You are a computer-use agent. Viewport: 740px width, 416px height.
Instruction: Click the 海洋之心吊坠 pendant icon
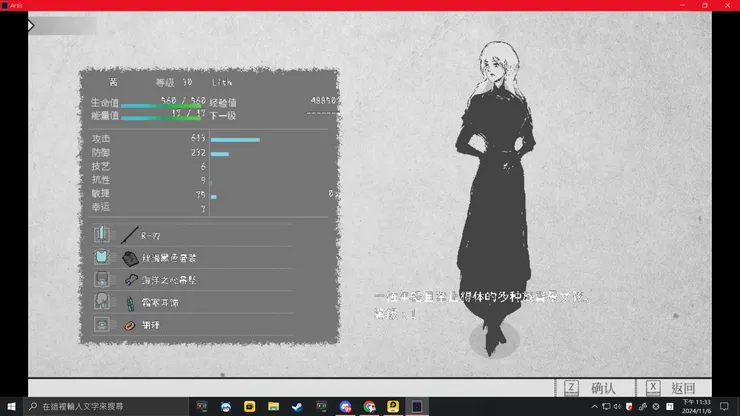tap(130, 280)
